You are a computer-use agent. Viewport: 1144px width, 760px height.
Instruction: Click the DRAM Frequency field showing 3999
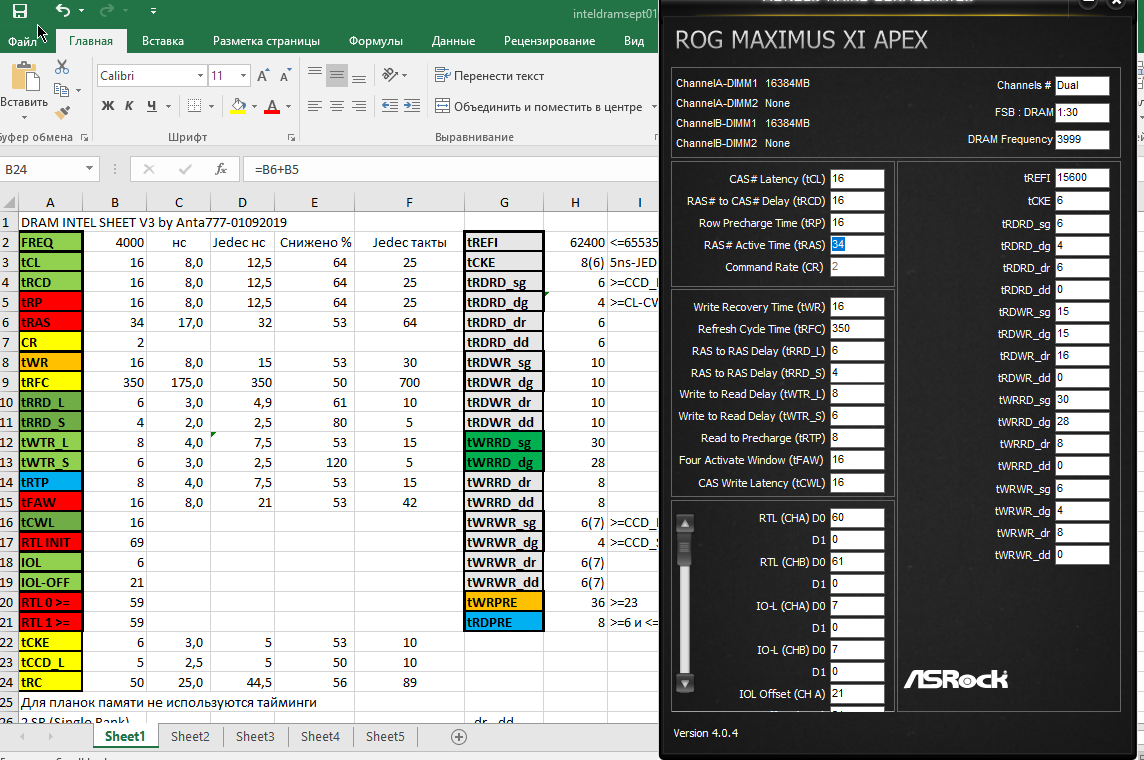(x=1082, y=139)
